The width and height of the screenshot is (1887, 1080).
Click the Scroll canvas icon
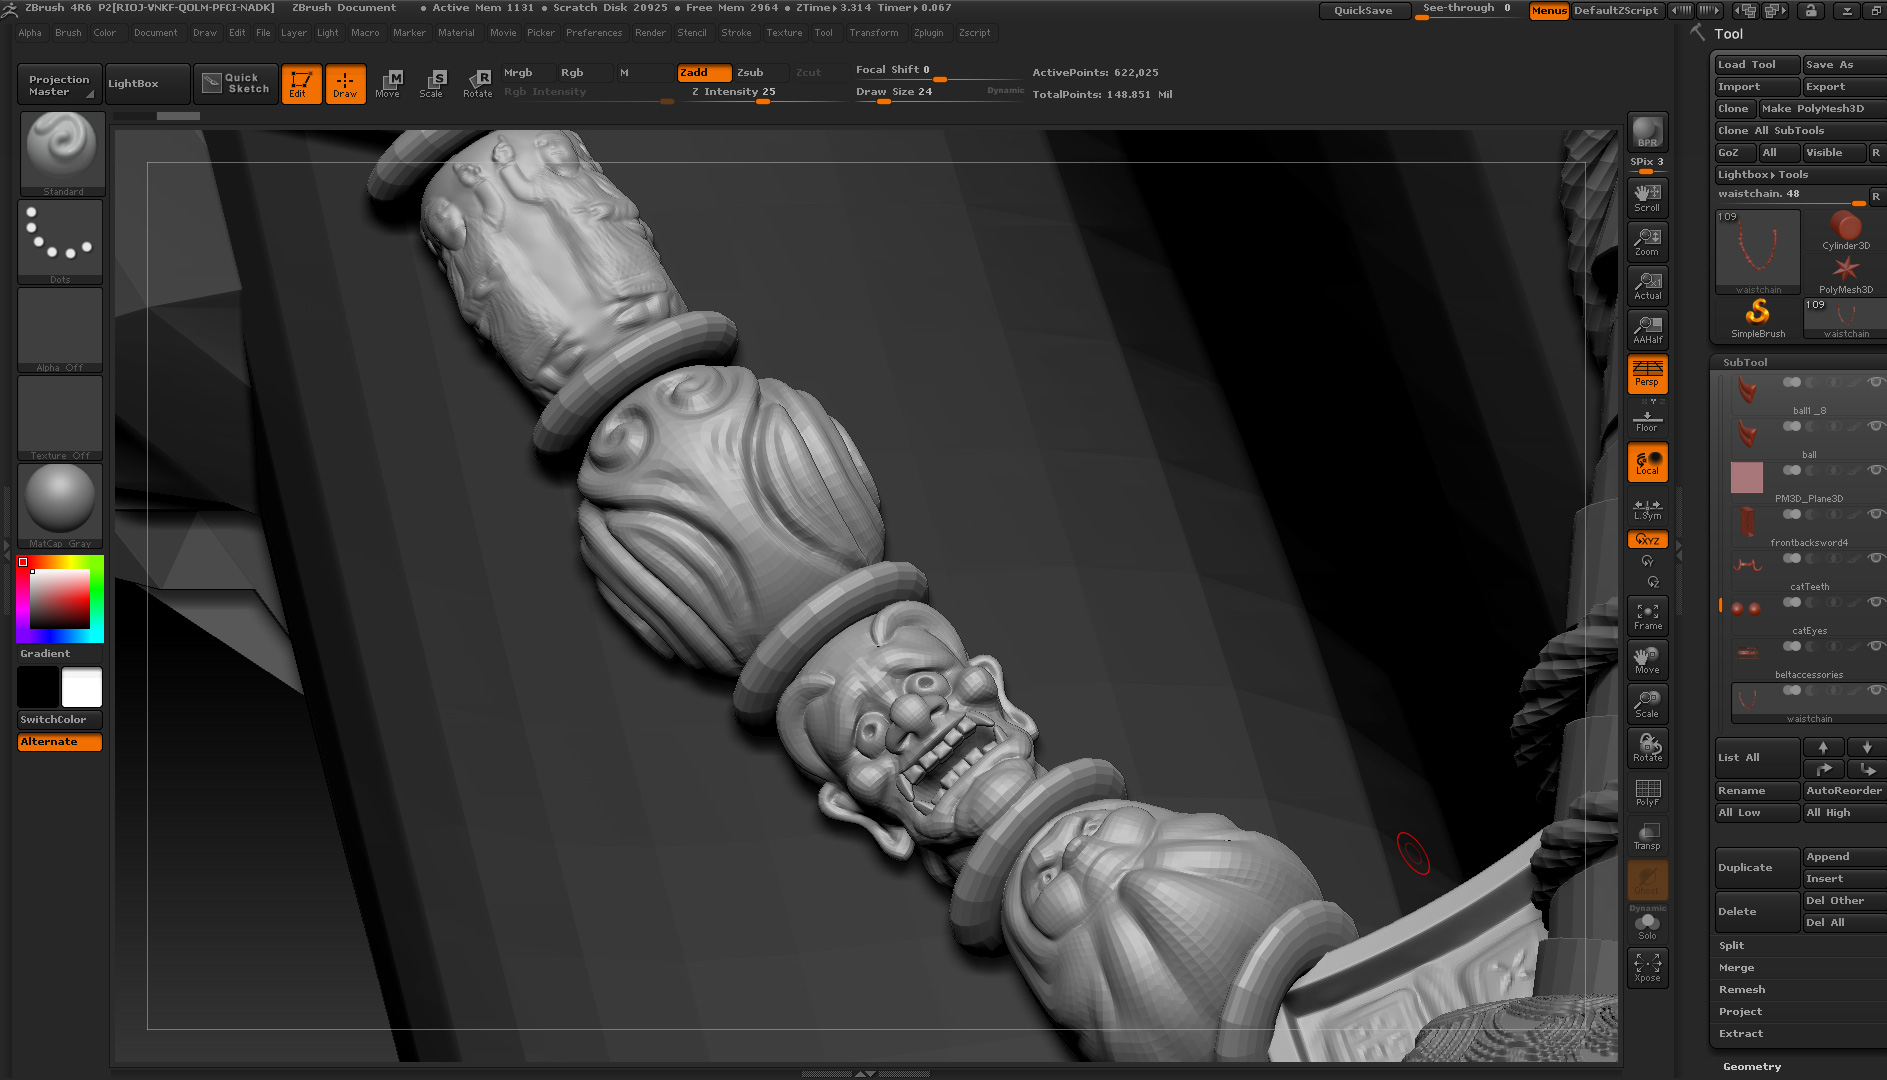tap(1647, 197)
